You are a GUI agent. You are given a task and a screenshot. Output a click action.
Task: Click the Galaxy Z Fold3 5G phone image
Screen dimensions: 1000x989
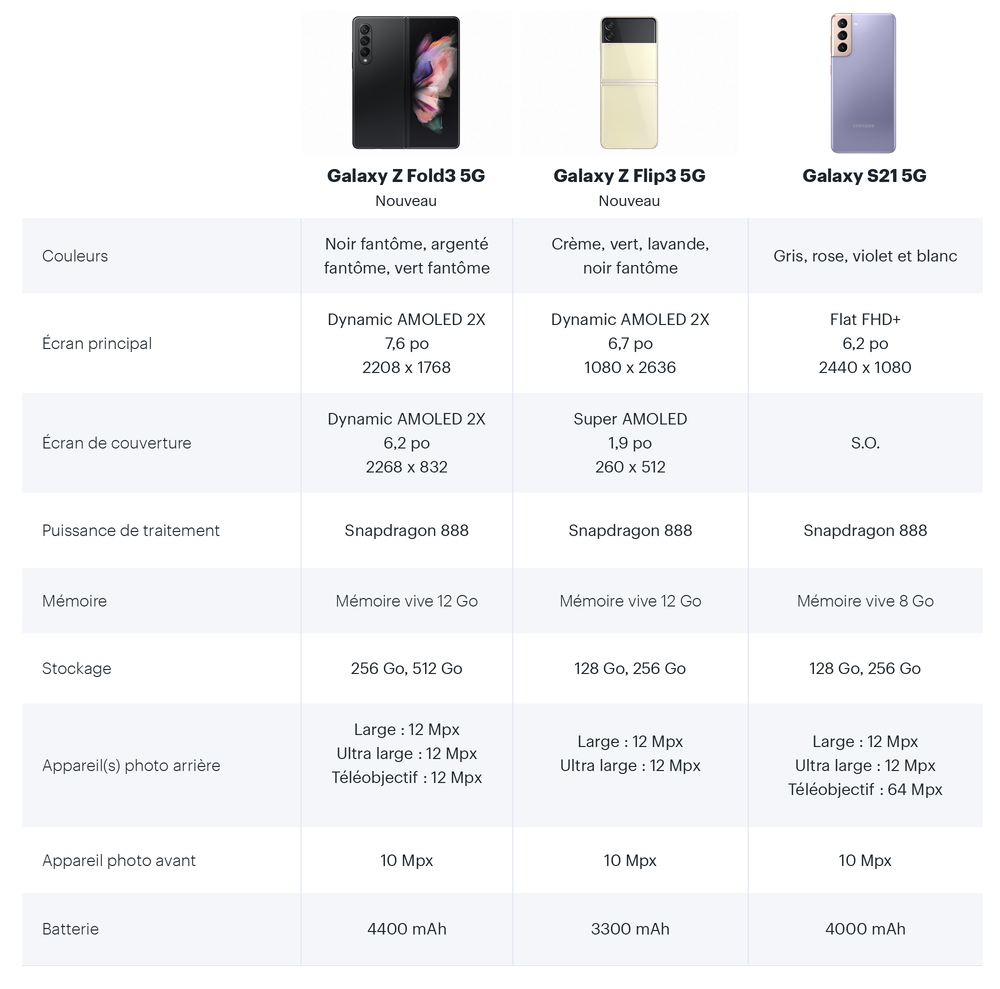406,82
